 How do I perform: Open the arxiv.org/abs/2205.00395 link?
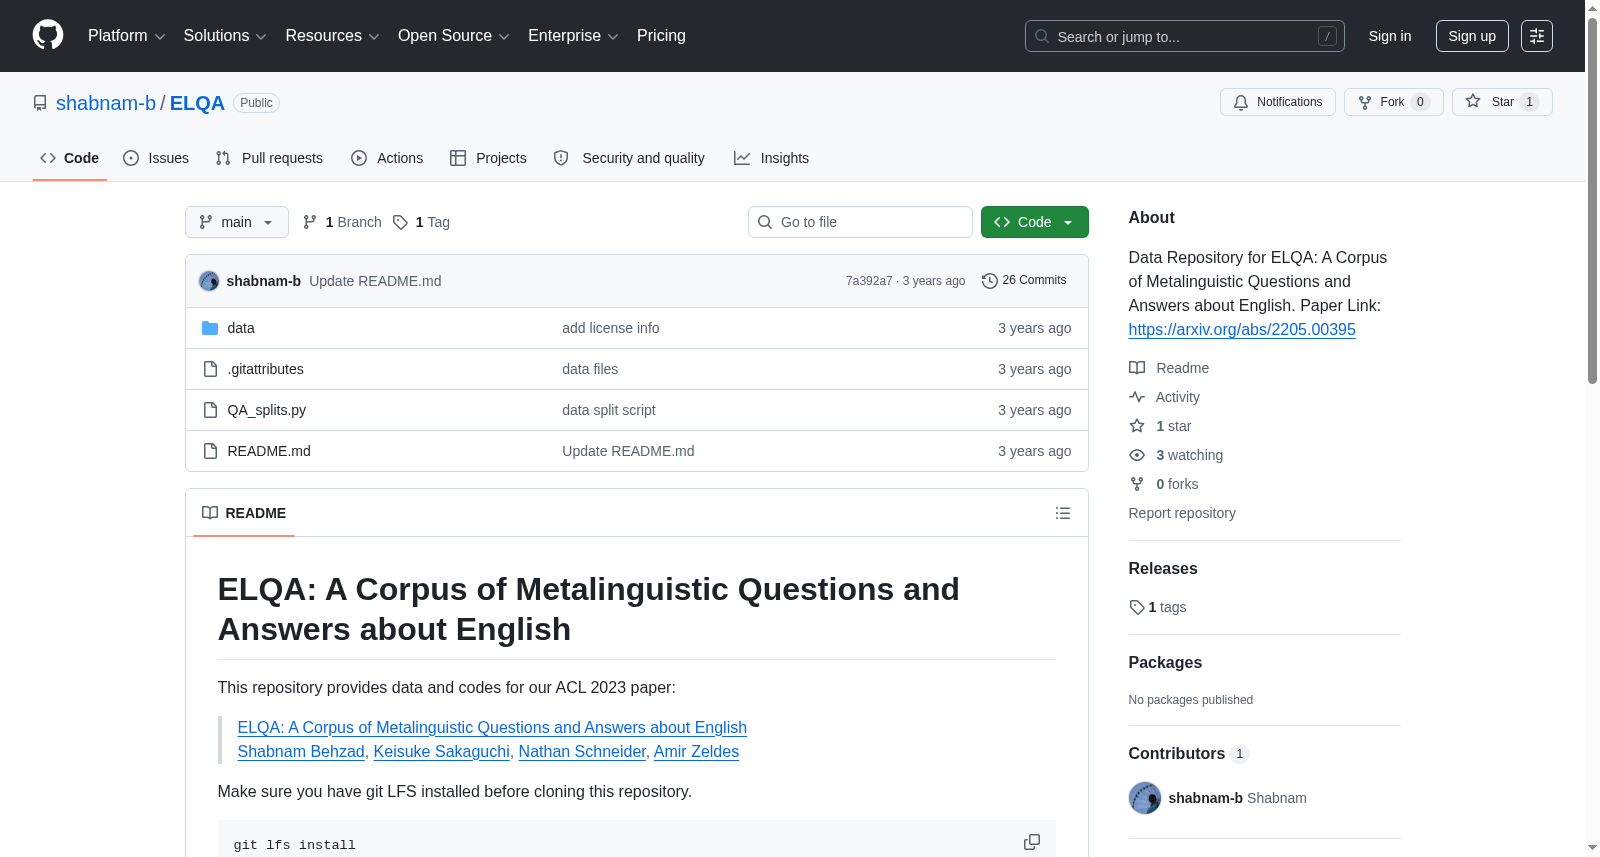coord(1242,330)
